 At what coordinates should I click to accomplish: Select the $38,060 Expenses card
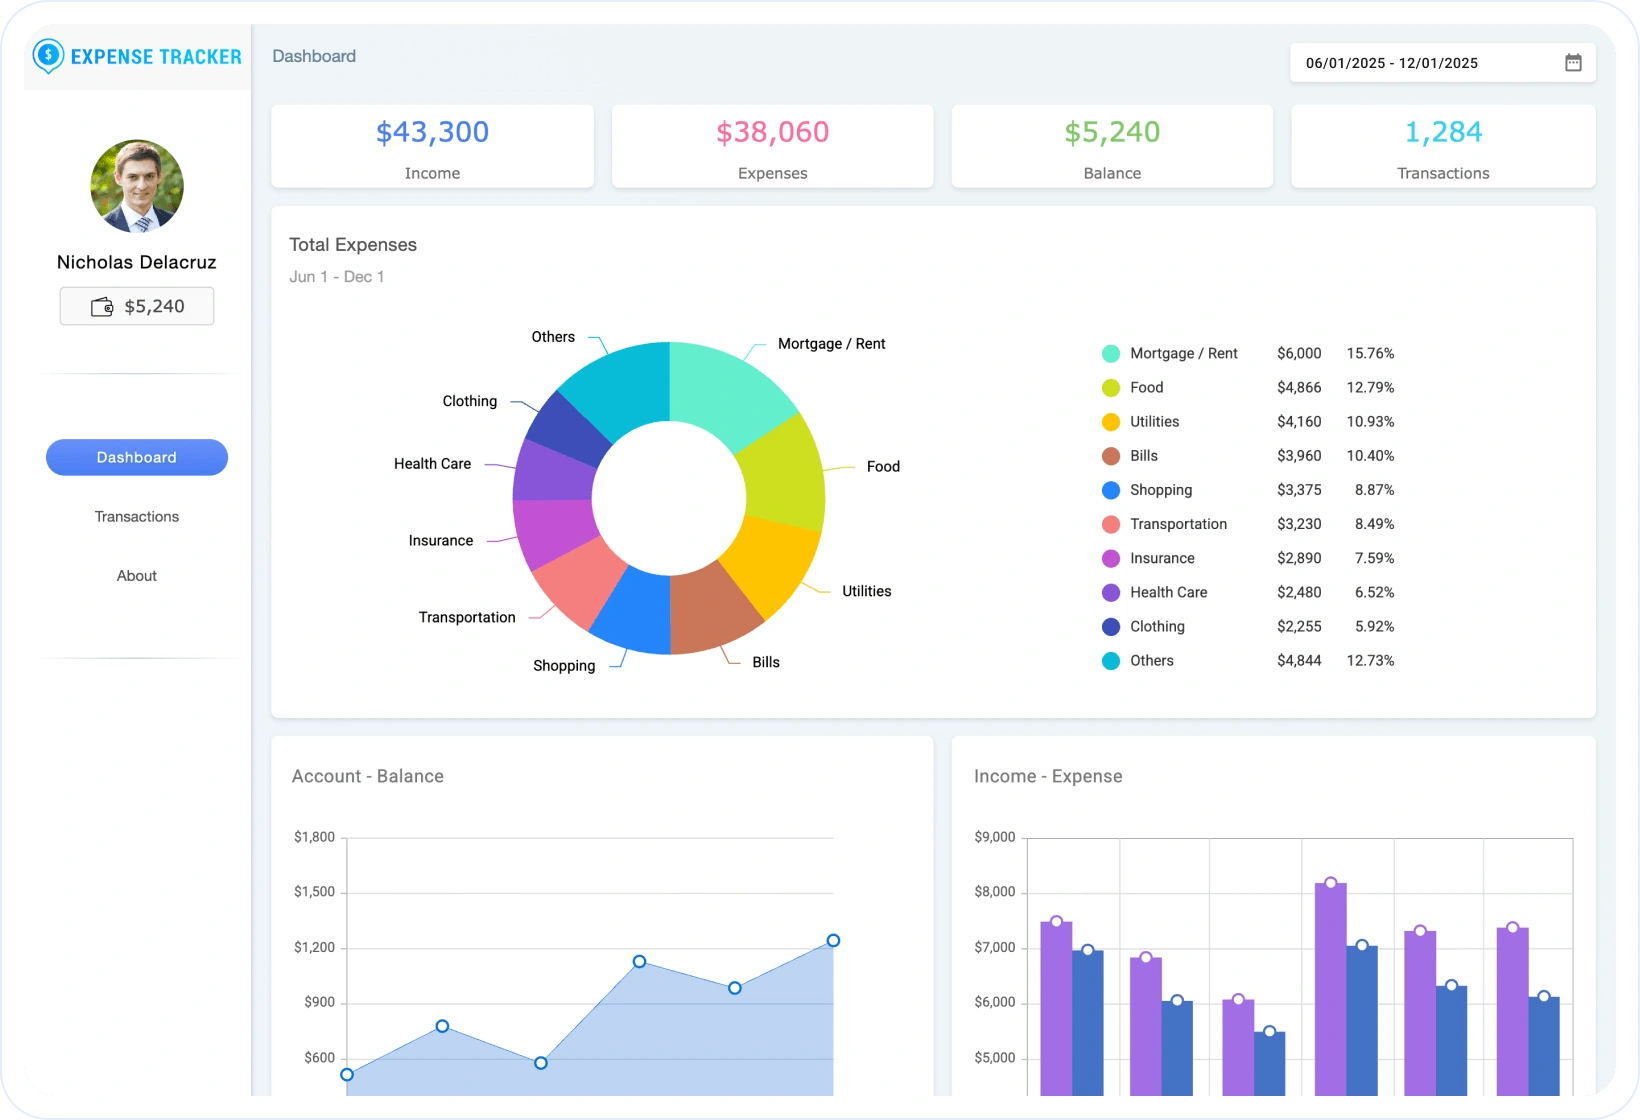click(x=772, y=147)
